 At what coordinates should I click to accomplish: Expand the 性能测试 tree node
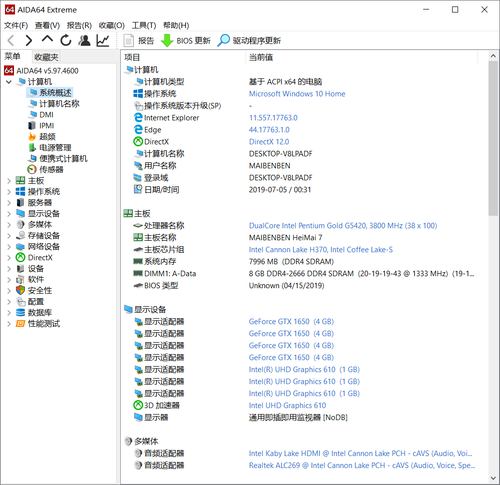9,324
